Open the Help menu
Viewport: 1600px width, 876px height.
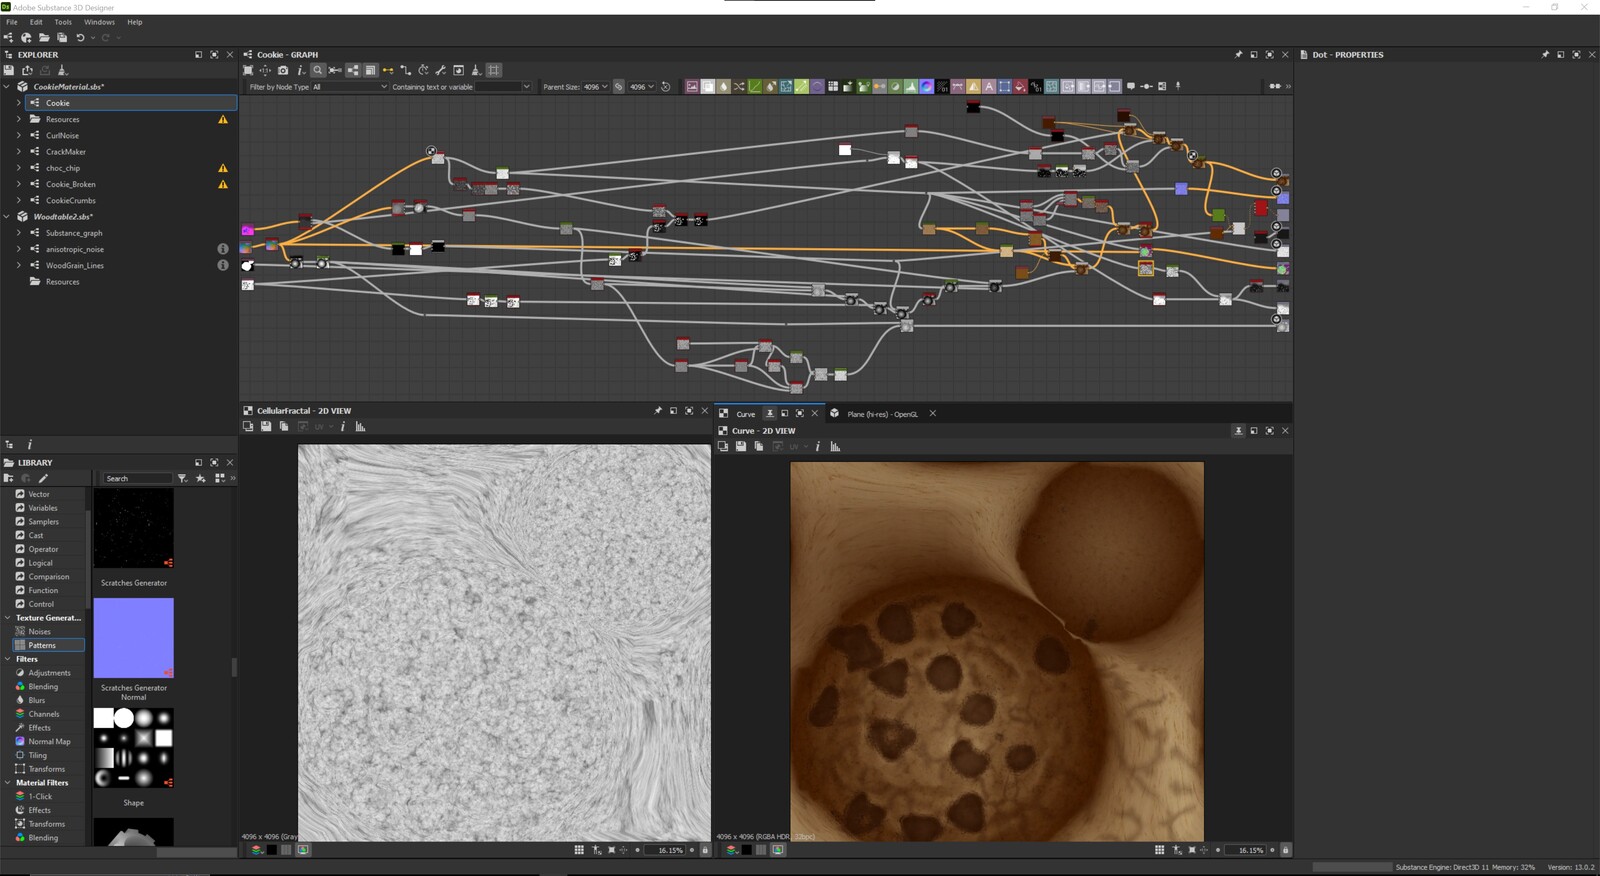(x=135, y=22)
